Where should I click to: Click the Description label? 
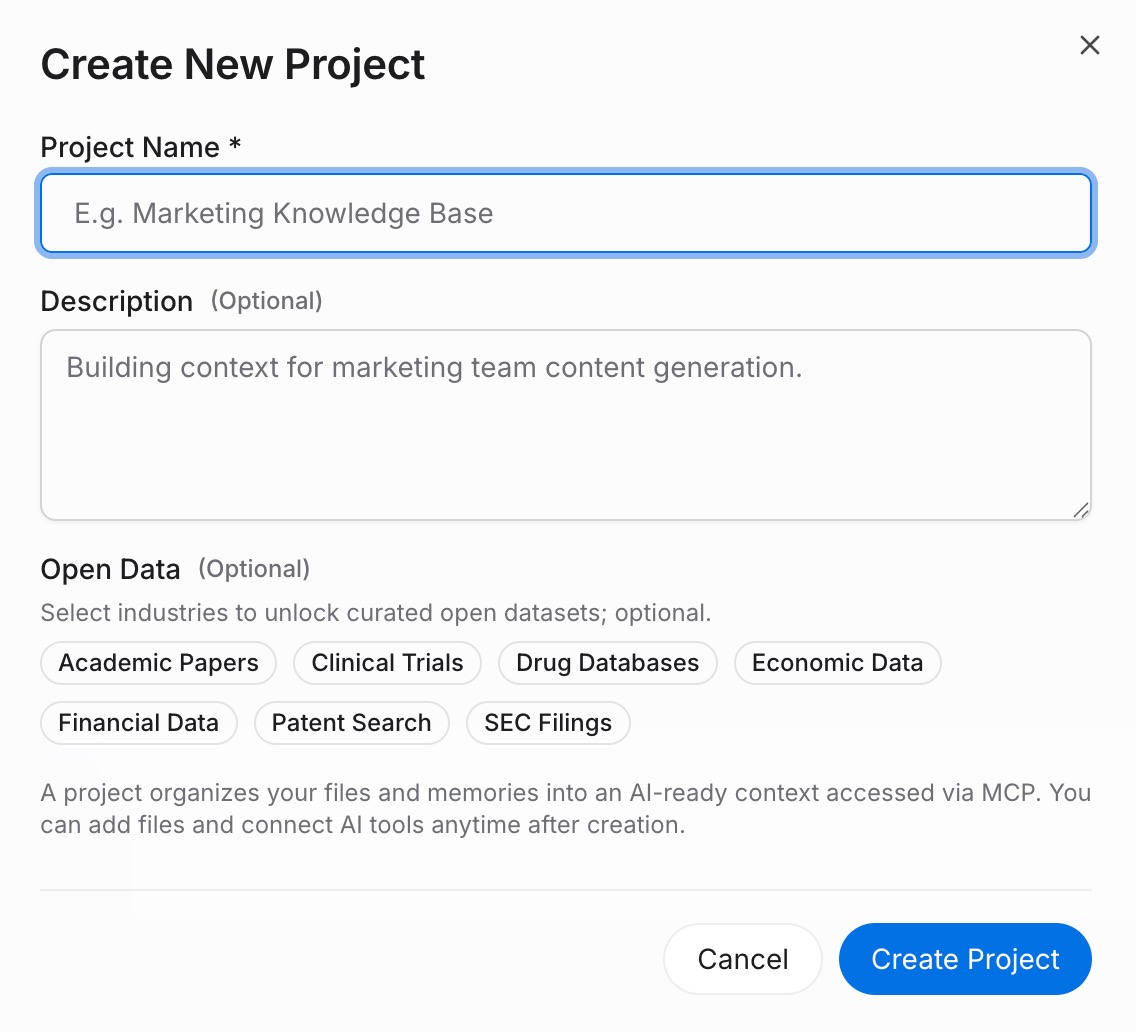pyautogui.click(x=117, y=301)
